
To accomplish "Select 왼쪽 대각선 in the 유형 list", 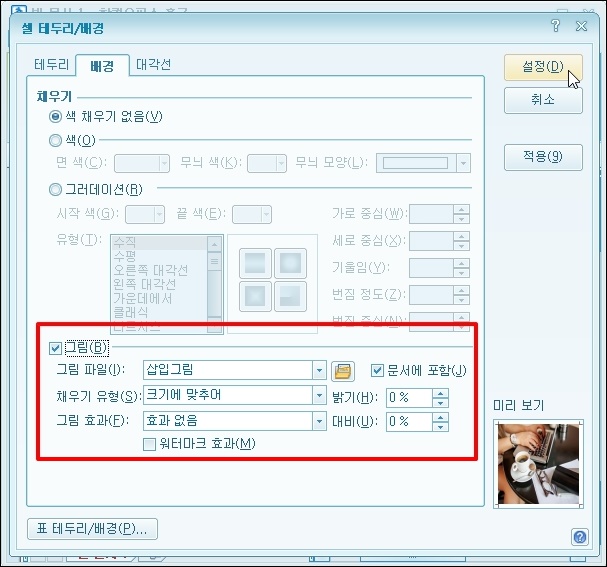I will coord(159,284).
